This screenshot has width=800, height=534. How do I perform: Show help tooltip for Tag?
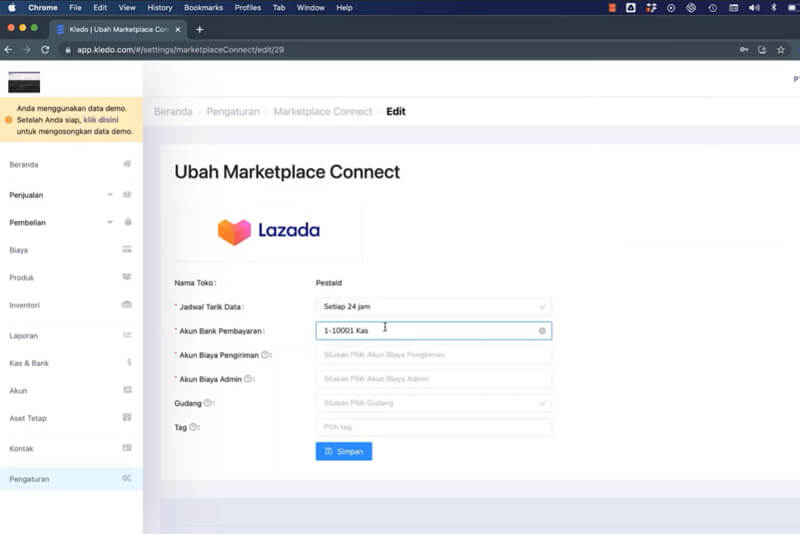click(193, 427)
